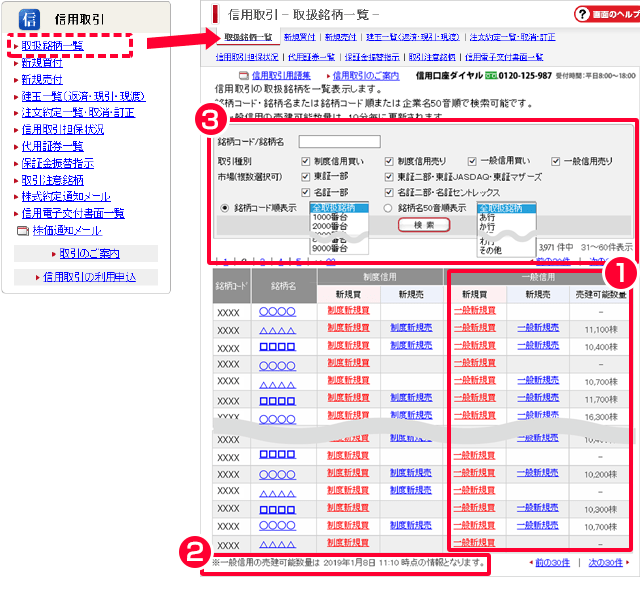This screenshot has width=640, height=590.
Task: Open 保証金振替指示 in the second tab row
Action: pos(372,57)
